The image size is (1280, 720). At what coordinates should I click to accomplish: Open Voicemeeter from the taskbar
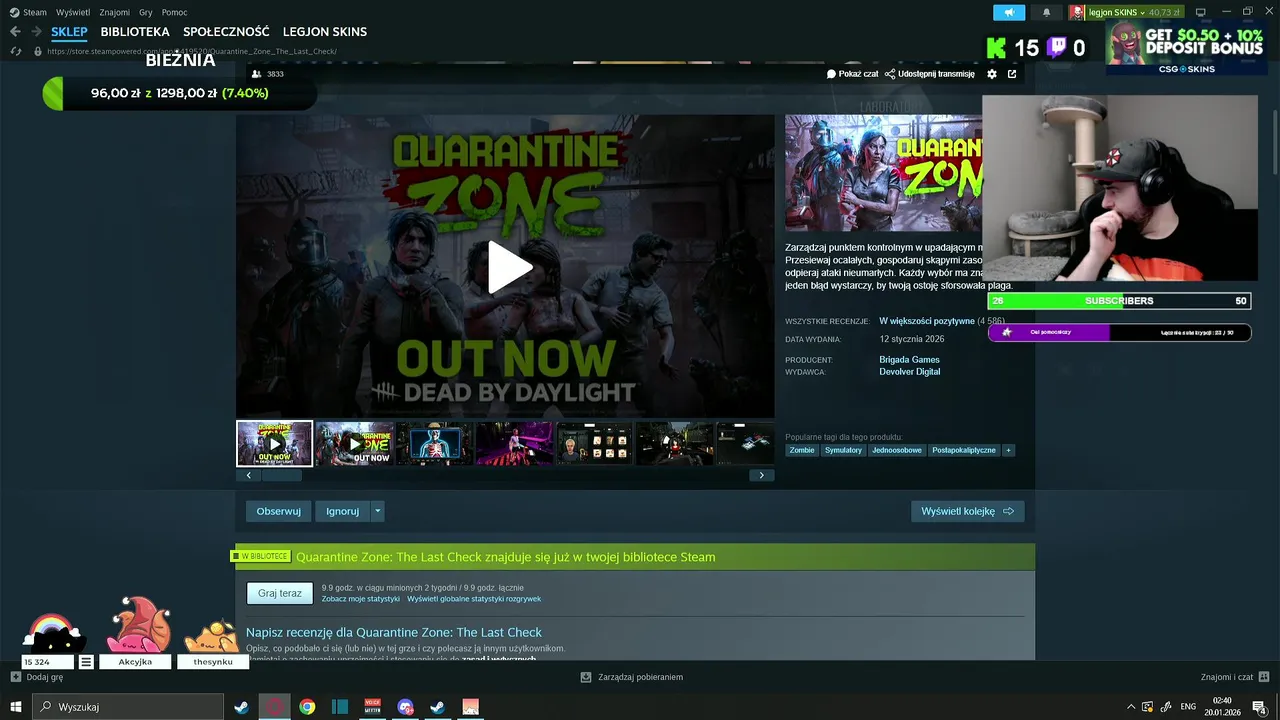372,707
